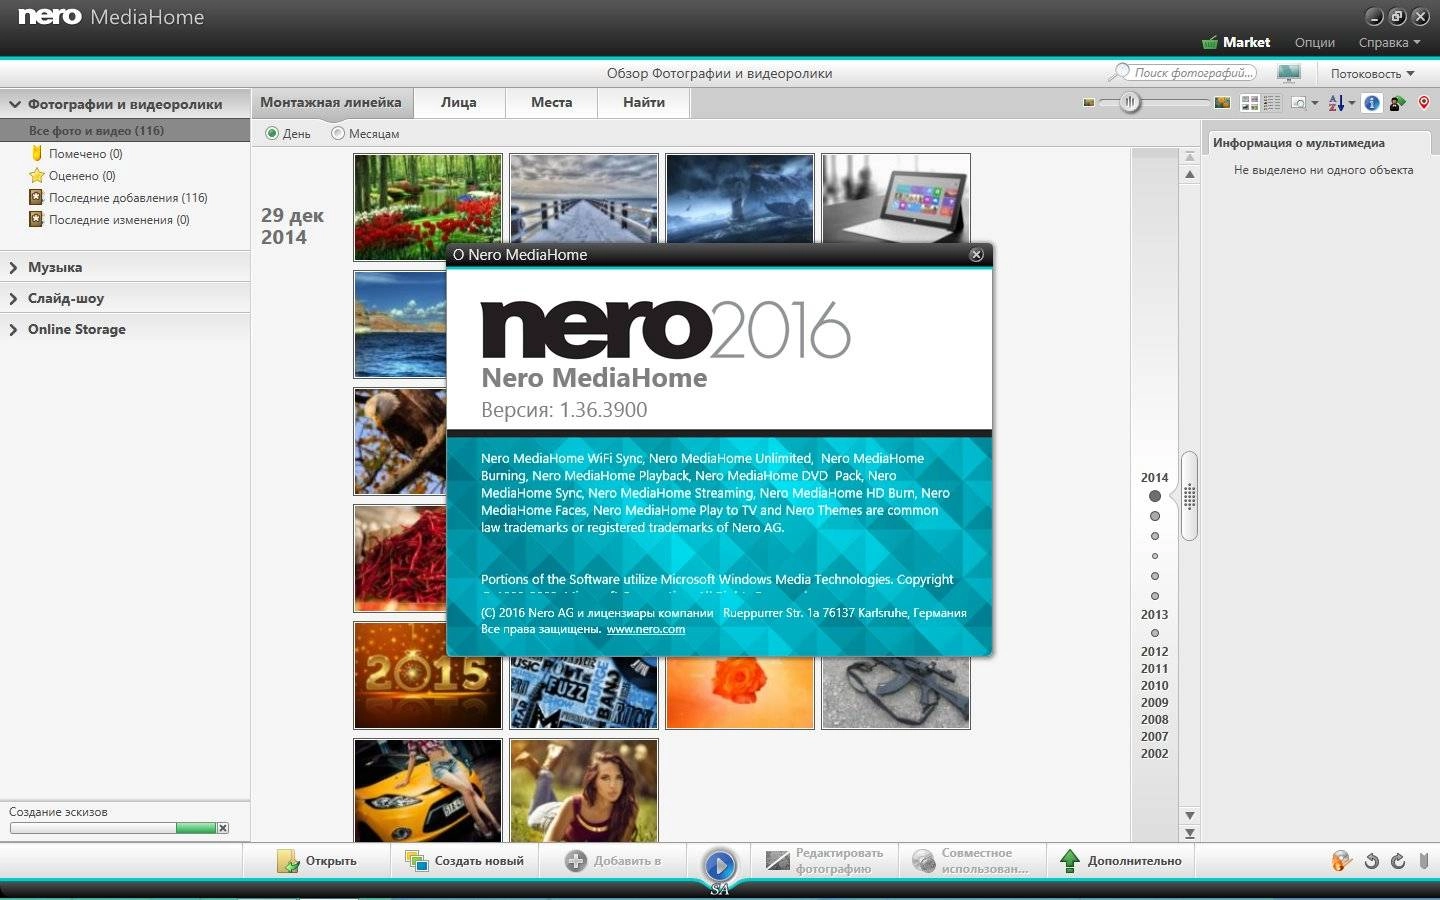Select the День radio button
Screen dimensions: 1440x900
coord(272,133)
